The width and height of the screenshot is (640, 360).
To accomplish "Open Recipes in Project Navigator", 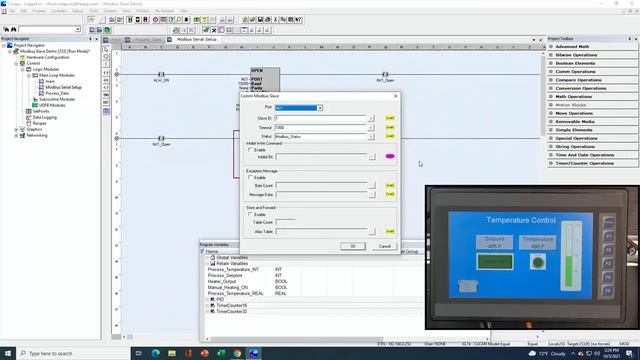I will tap(39, 123).
